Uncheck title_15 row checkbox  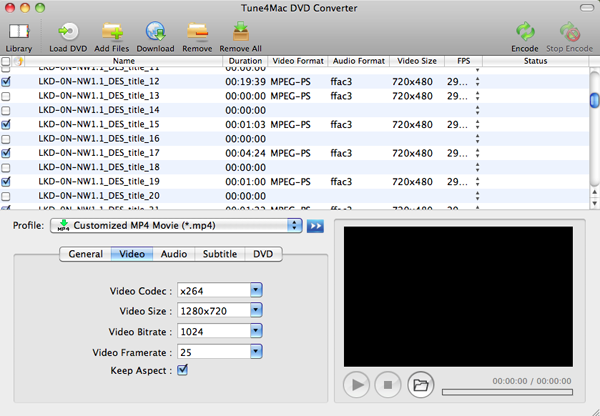(x=6, y=124)
